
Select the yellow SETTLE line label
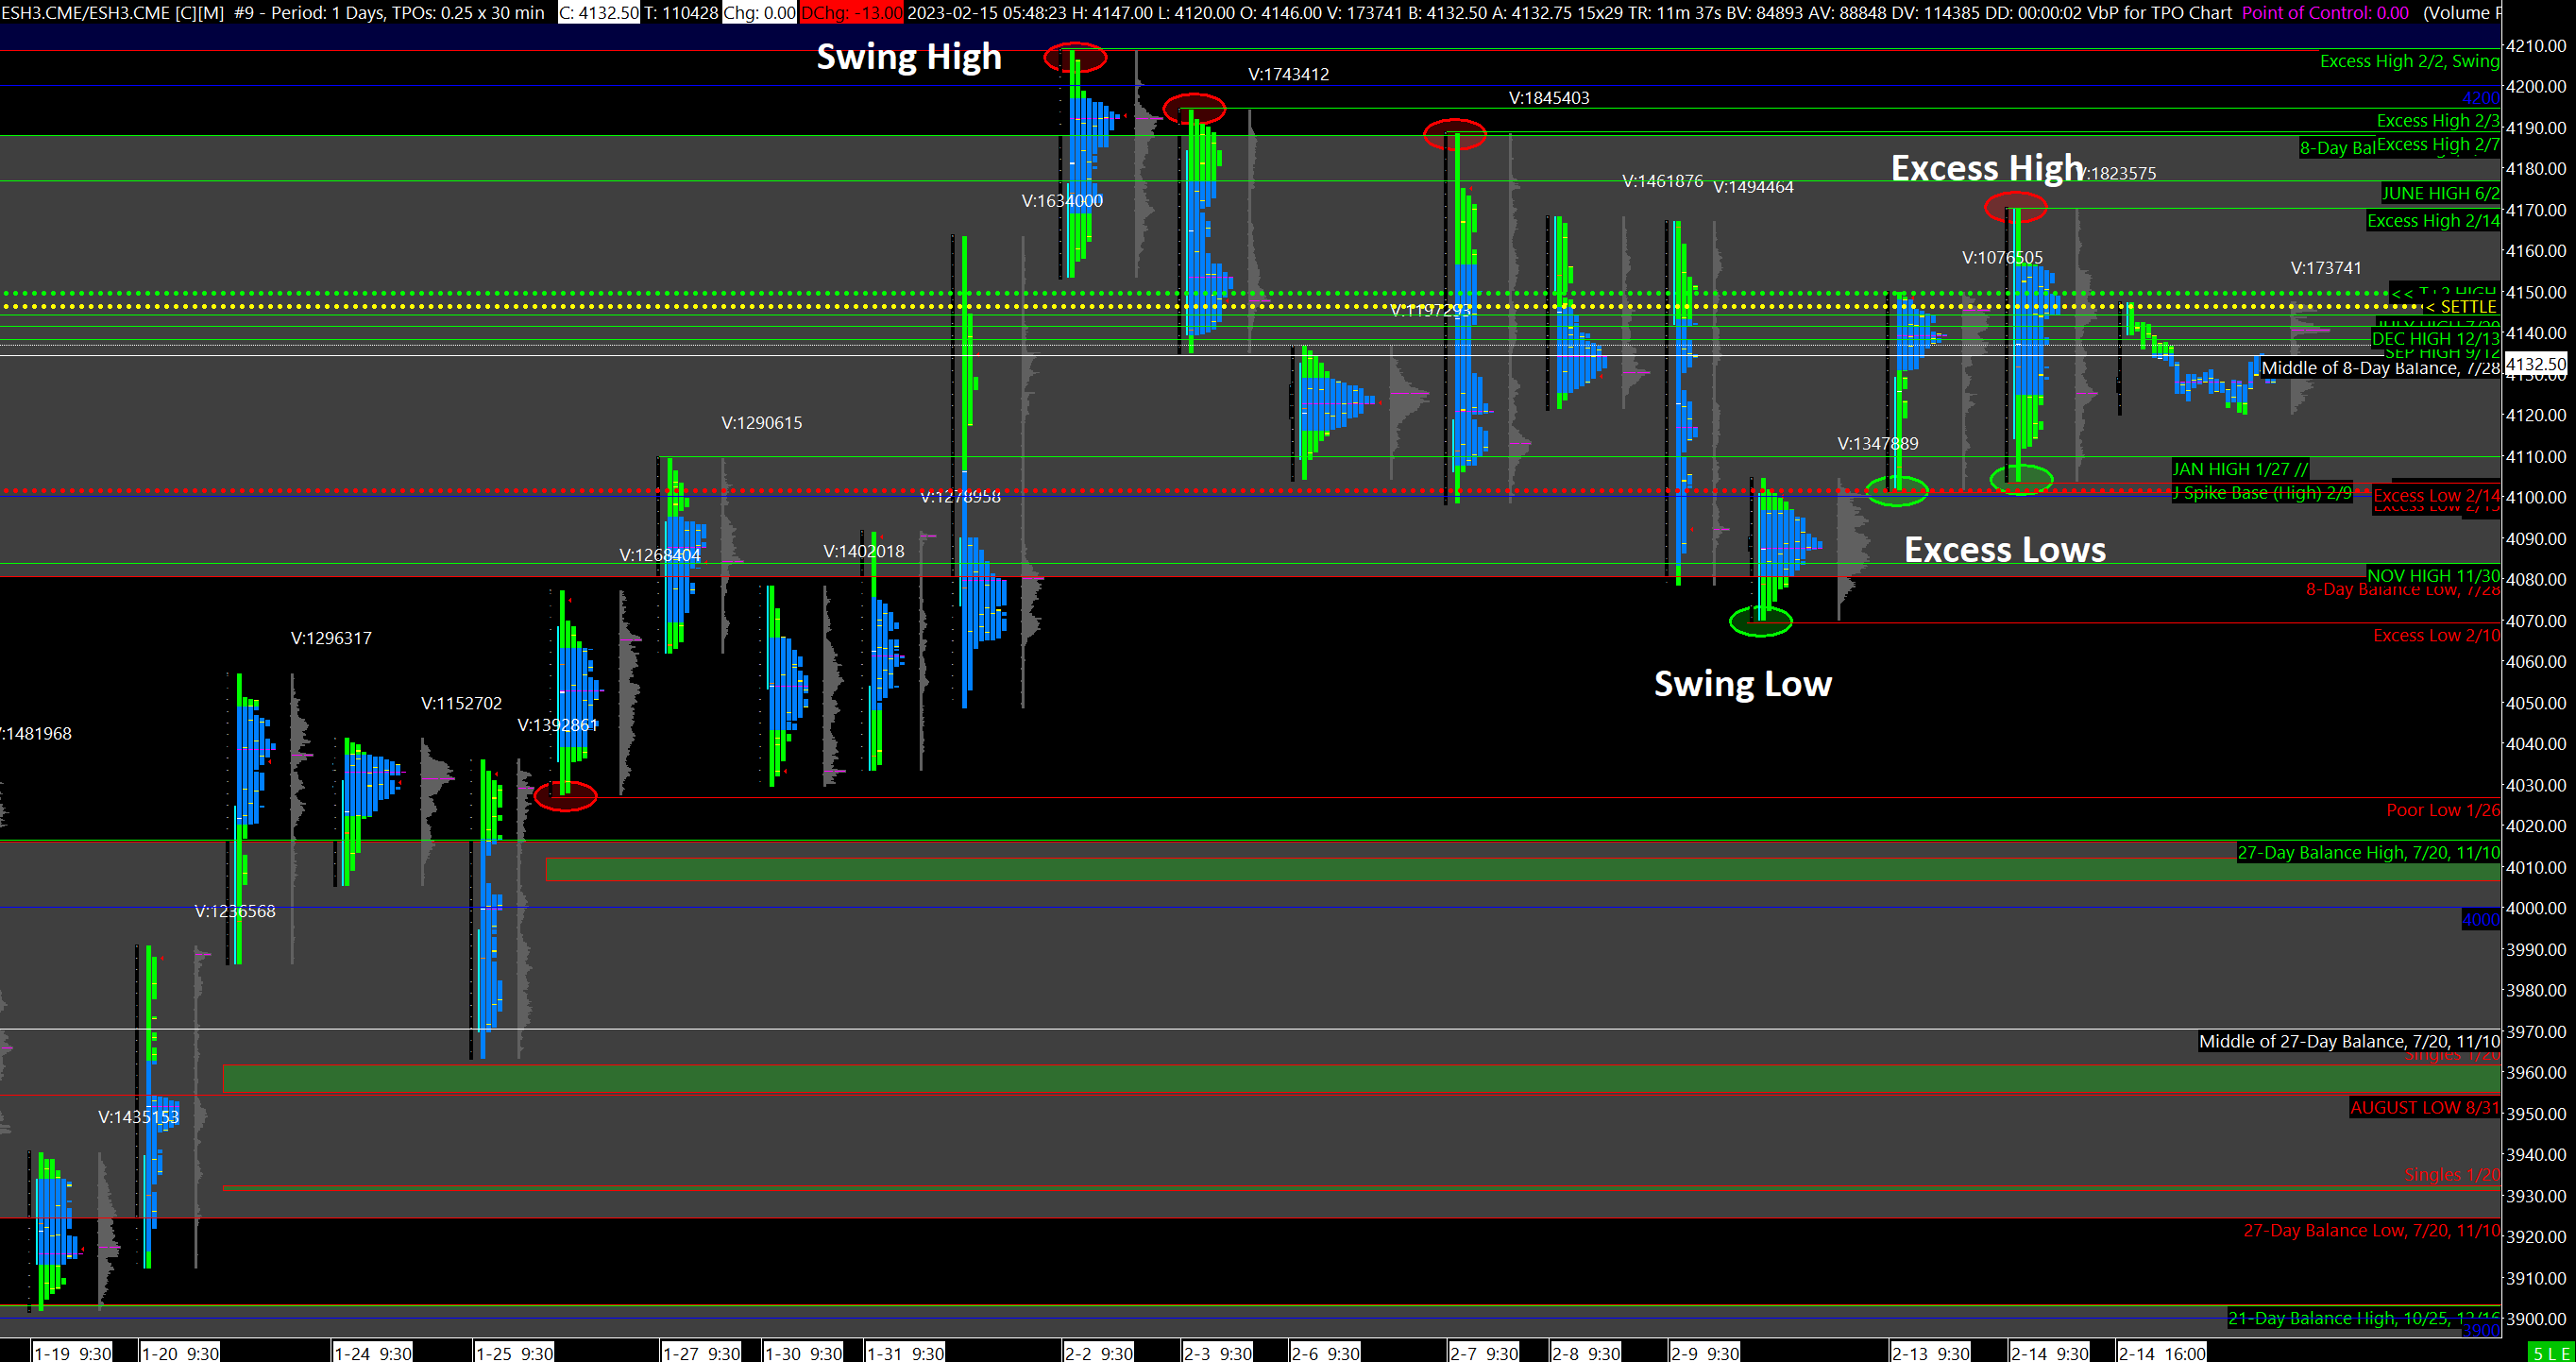coord(2466,307)
